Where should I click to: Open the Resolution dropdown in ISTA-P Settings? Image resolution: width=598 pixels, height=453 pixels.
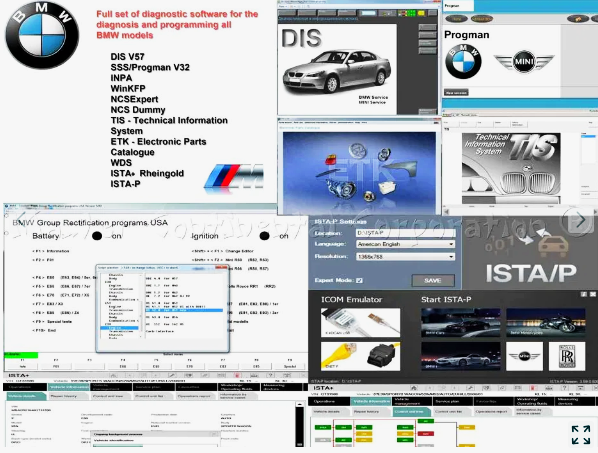click(x=405, y=257)
